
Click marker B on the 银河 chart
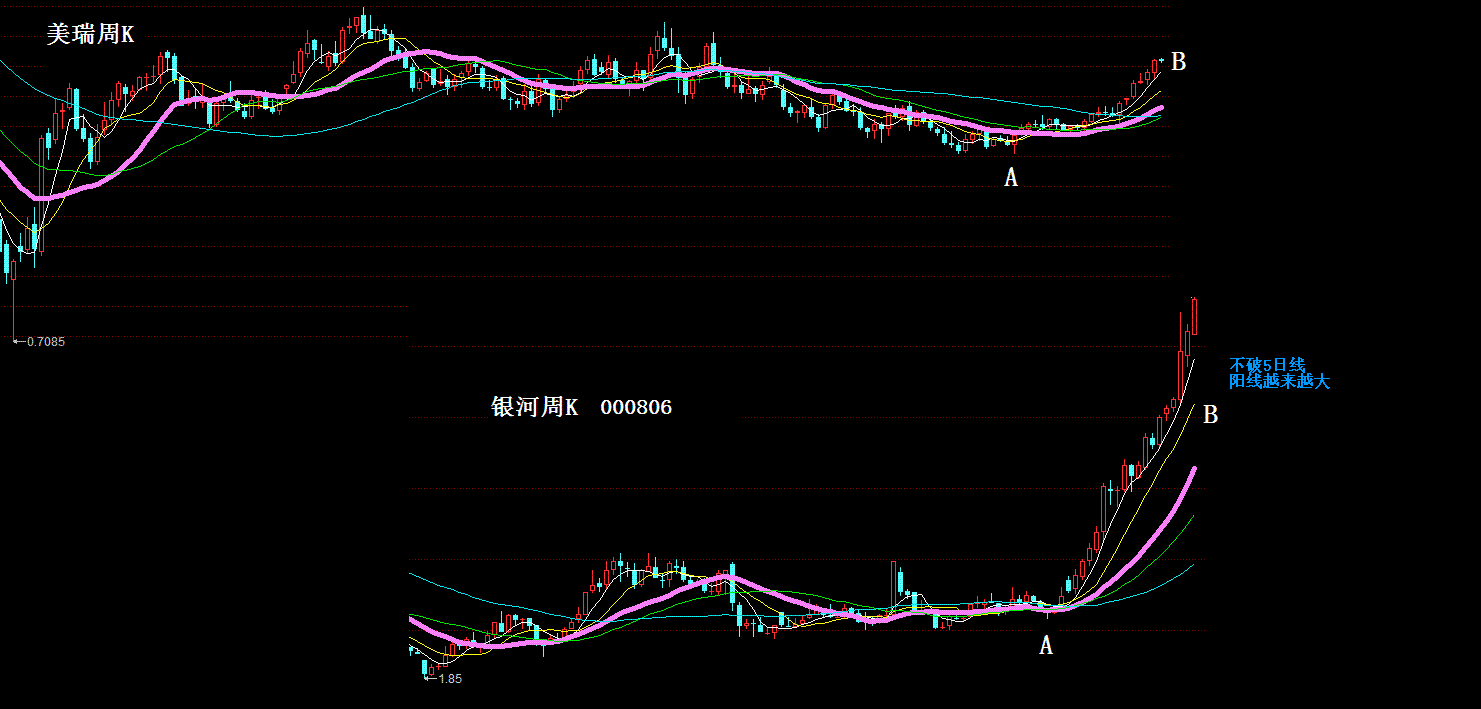click(x=1210, y=415)
